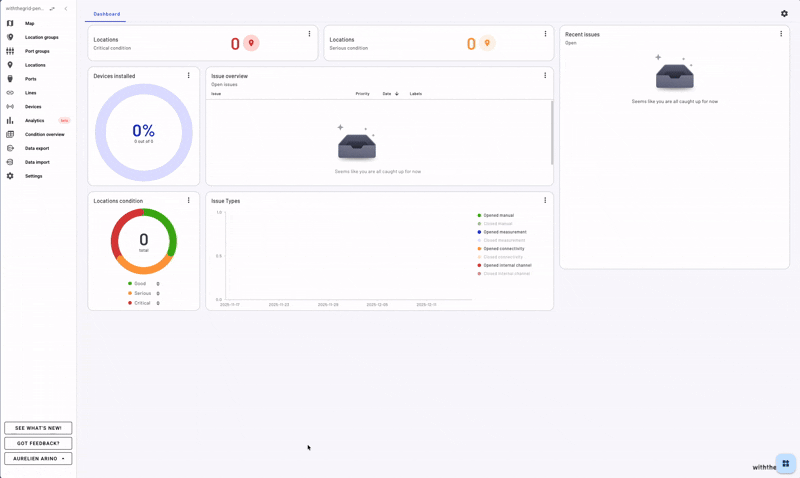Open Analytics bar chart icon
The image size is (800, 478).
(x=10, y=121)
